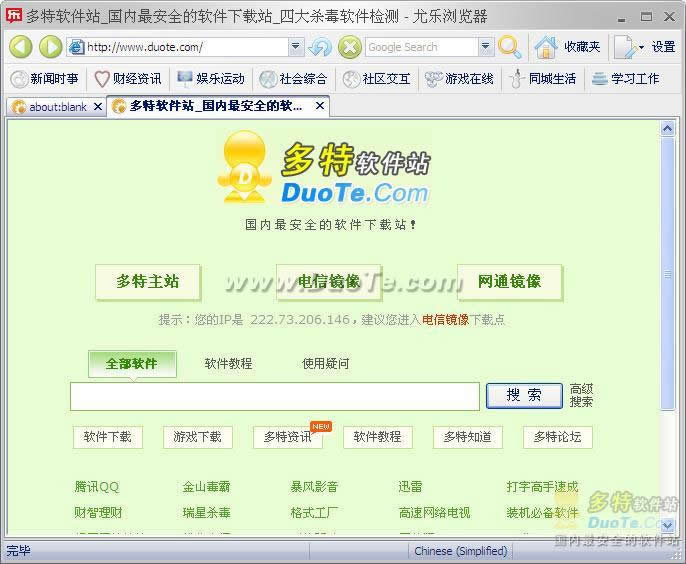
Task: Click the 网通镜像 mirror button
Action: (x=510, y=282)
